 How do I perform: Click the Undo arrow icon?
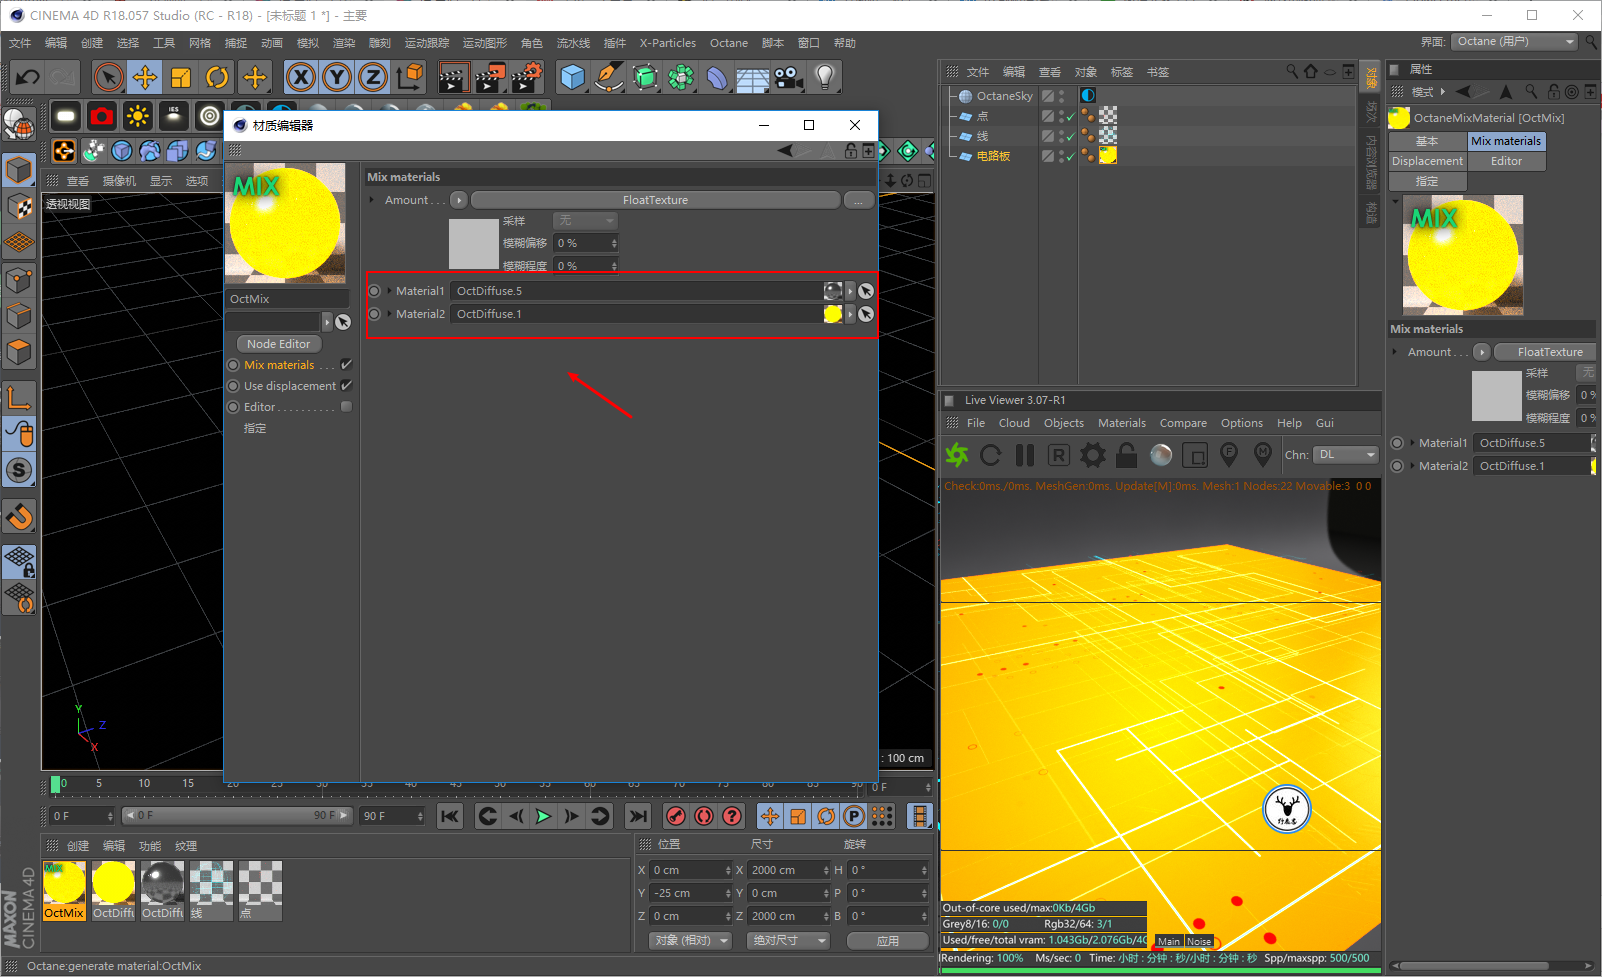(x=28, y=77)
